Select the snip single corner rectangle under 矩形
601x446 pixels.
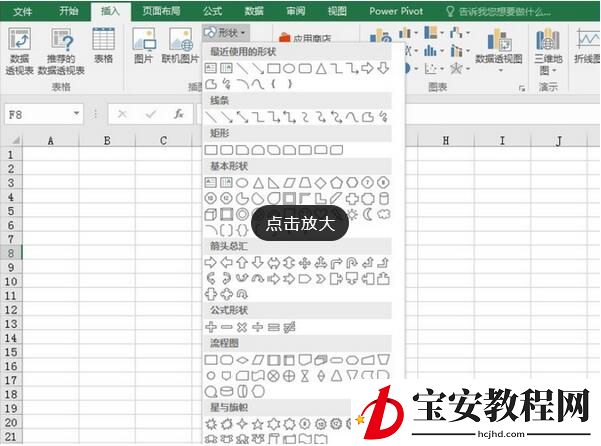pyautogui.click(x=242, y=150)
